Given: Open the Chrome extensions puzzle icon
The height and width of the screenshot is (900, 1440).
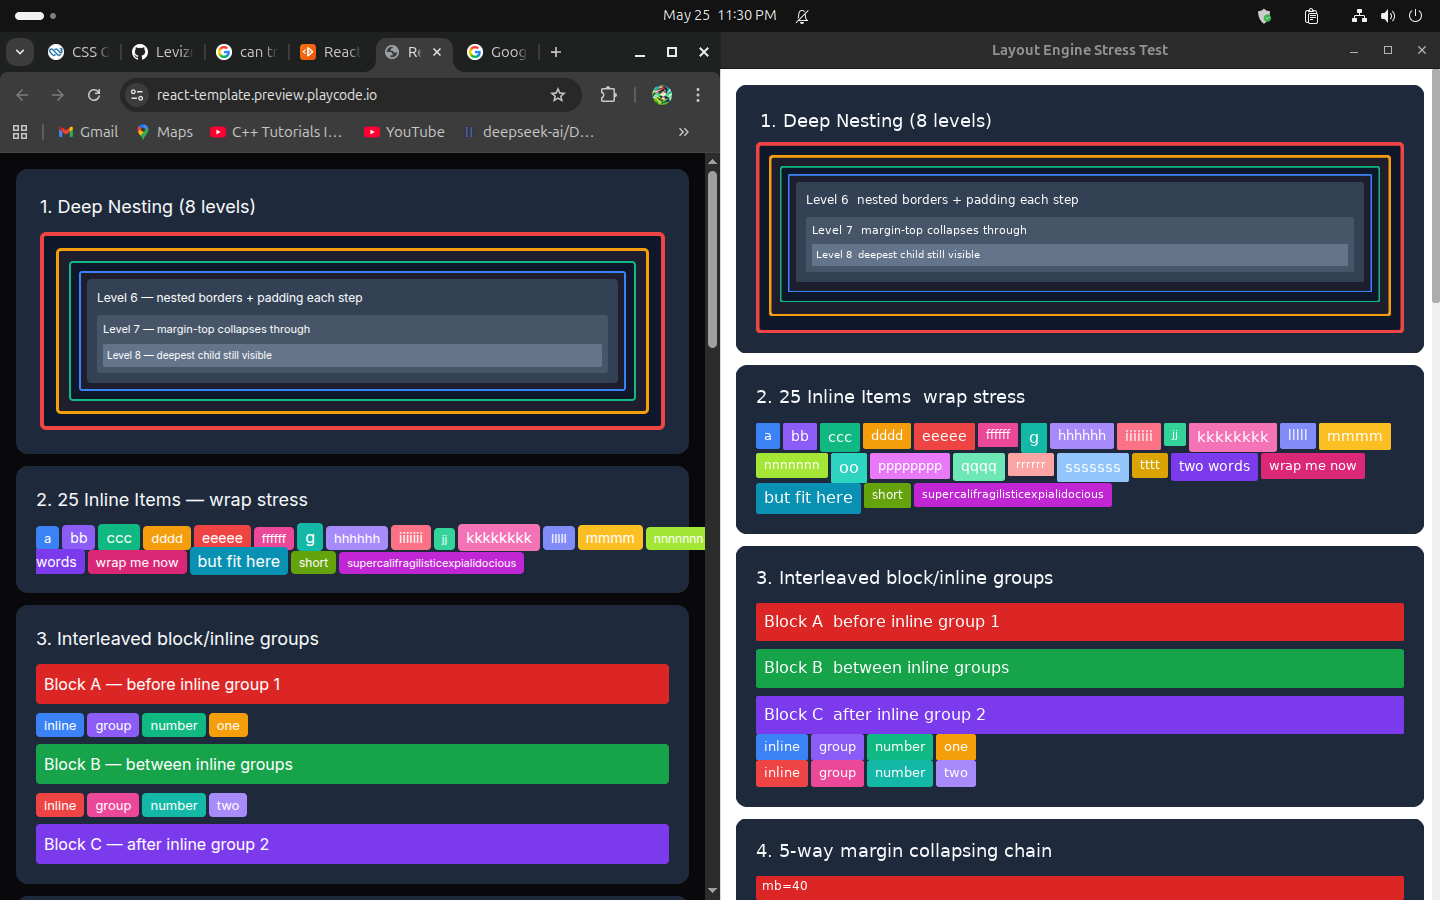Looking at the screenshot, I should (608, 95).
